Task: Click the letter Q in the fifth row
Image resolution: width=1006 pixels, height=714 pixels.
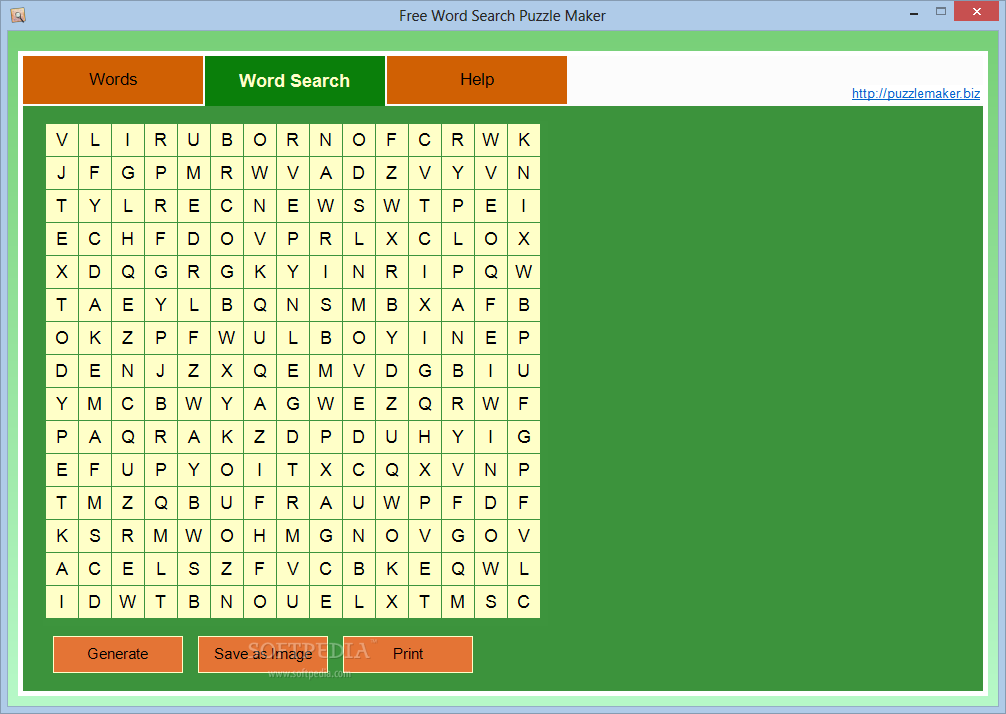Action: (127, 272)
